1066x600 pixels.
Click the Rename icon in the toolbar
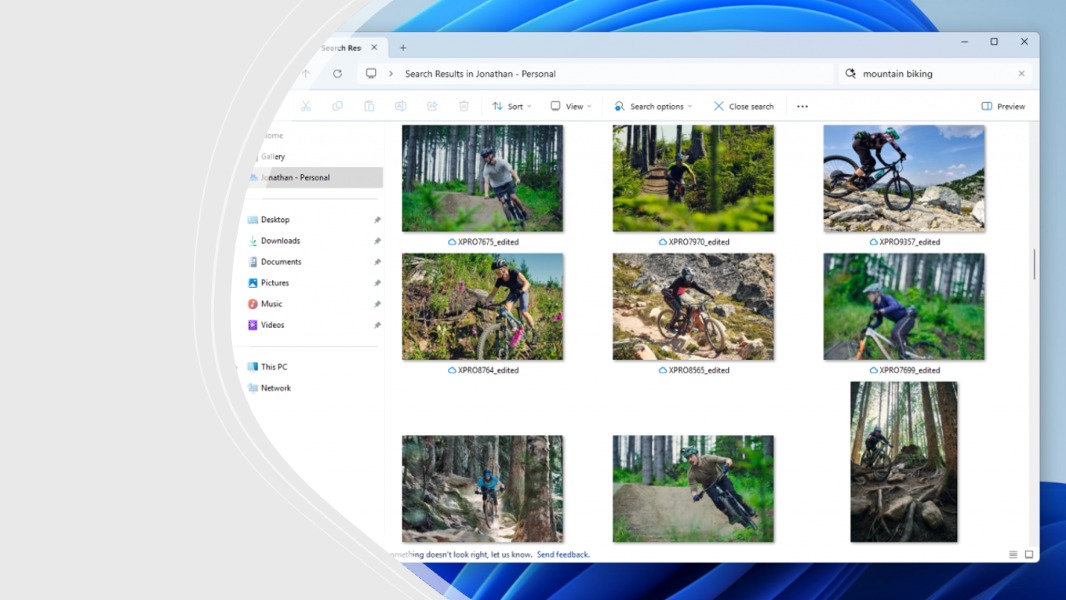coord(400,105)
